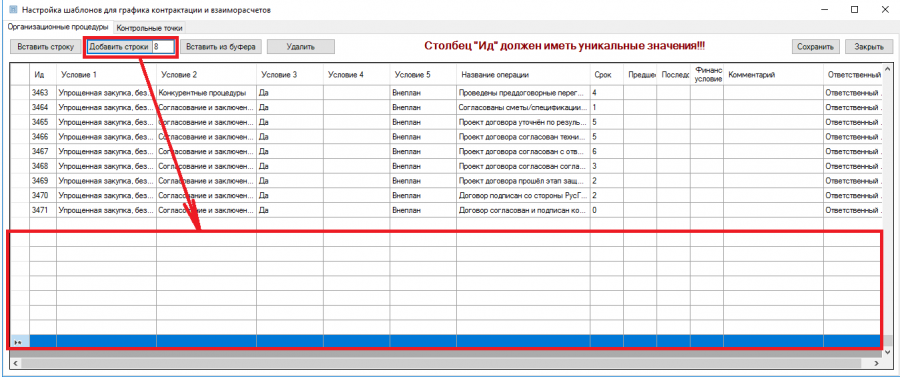Viewport: 900px width, 377px height.
Task: Minimize the template settings window
Action: point(828,10)
